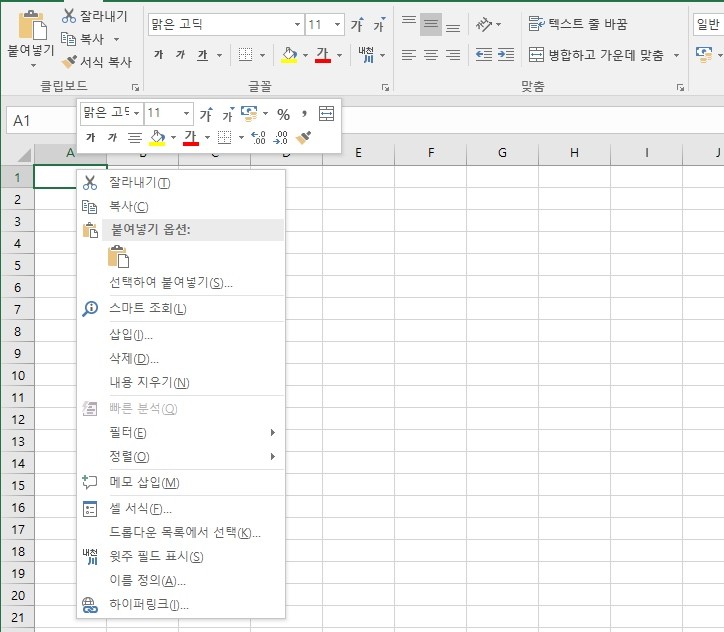The width and height of the screenshot is (724, 632).
Task: Toggle middle vertical alignment in ribbon
Action: click(x=430, y=24)
